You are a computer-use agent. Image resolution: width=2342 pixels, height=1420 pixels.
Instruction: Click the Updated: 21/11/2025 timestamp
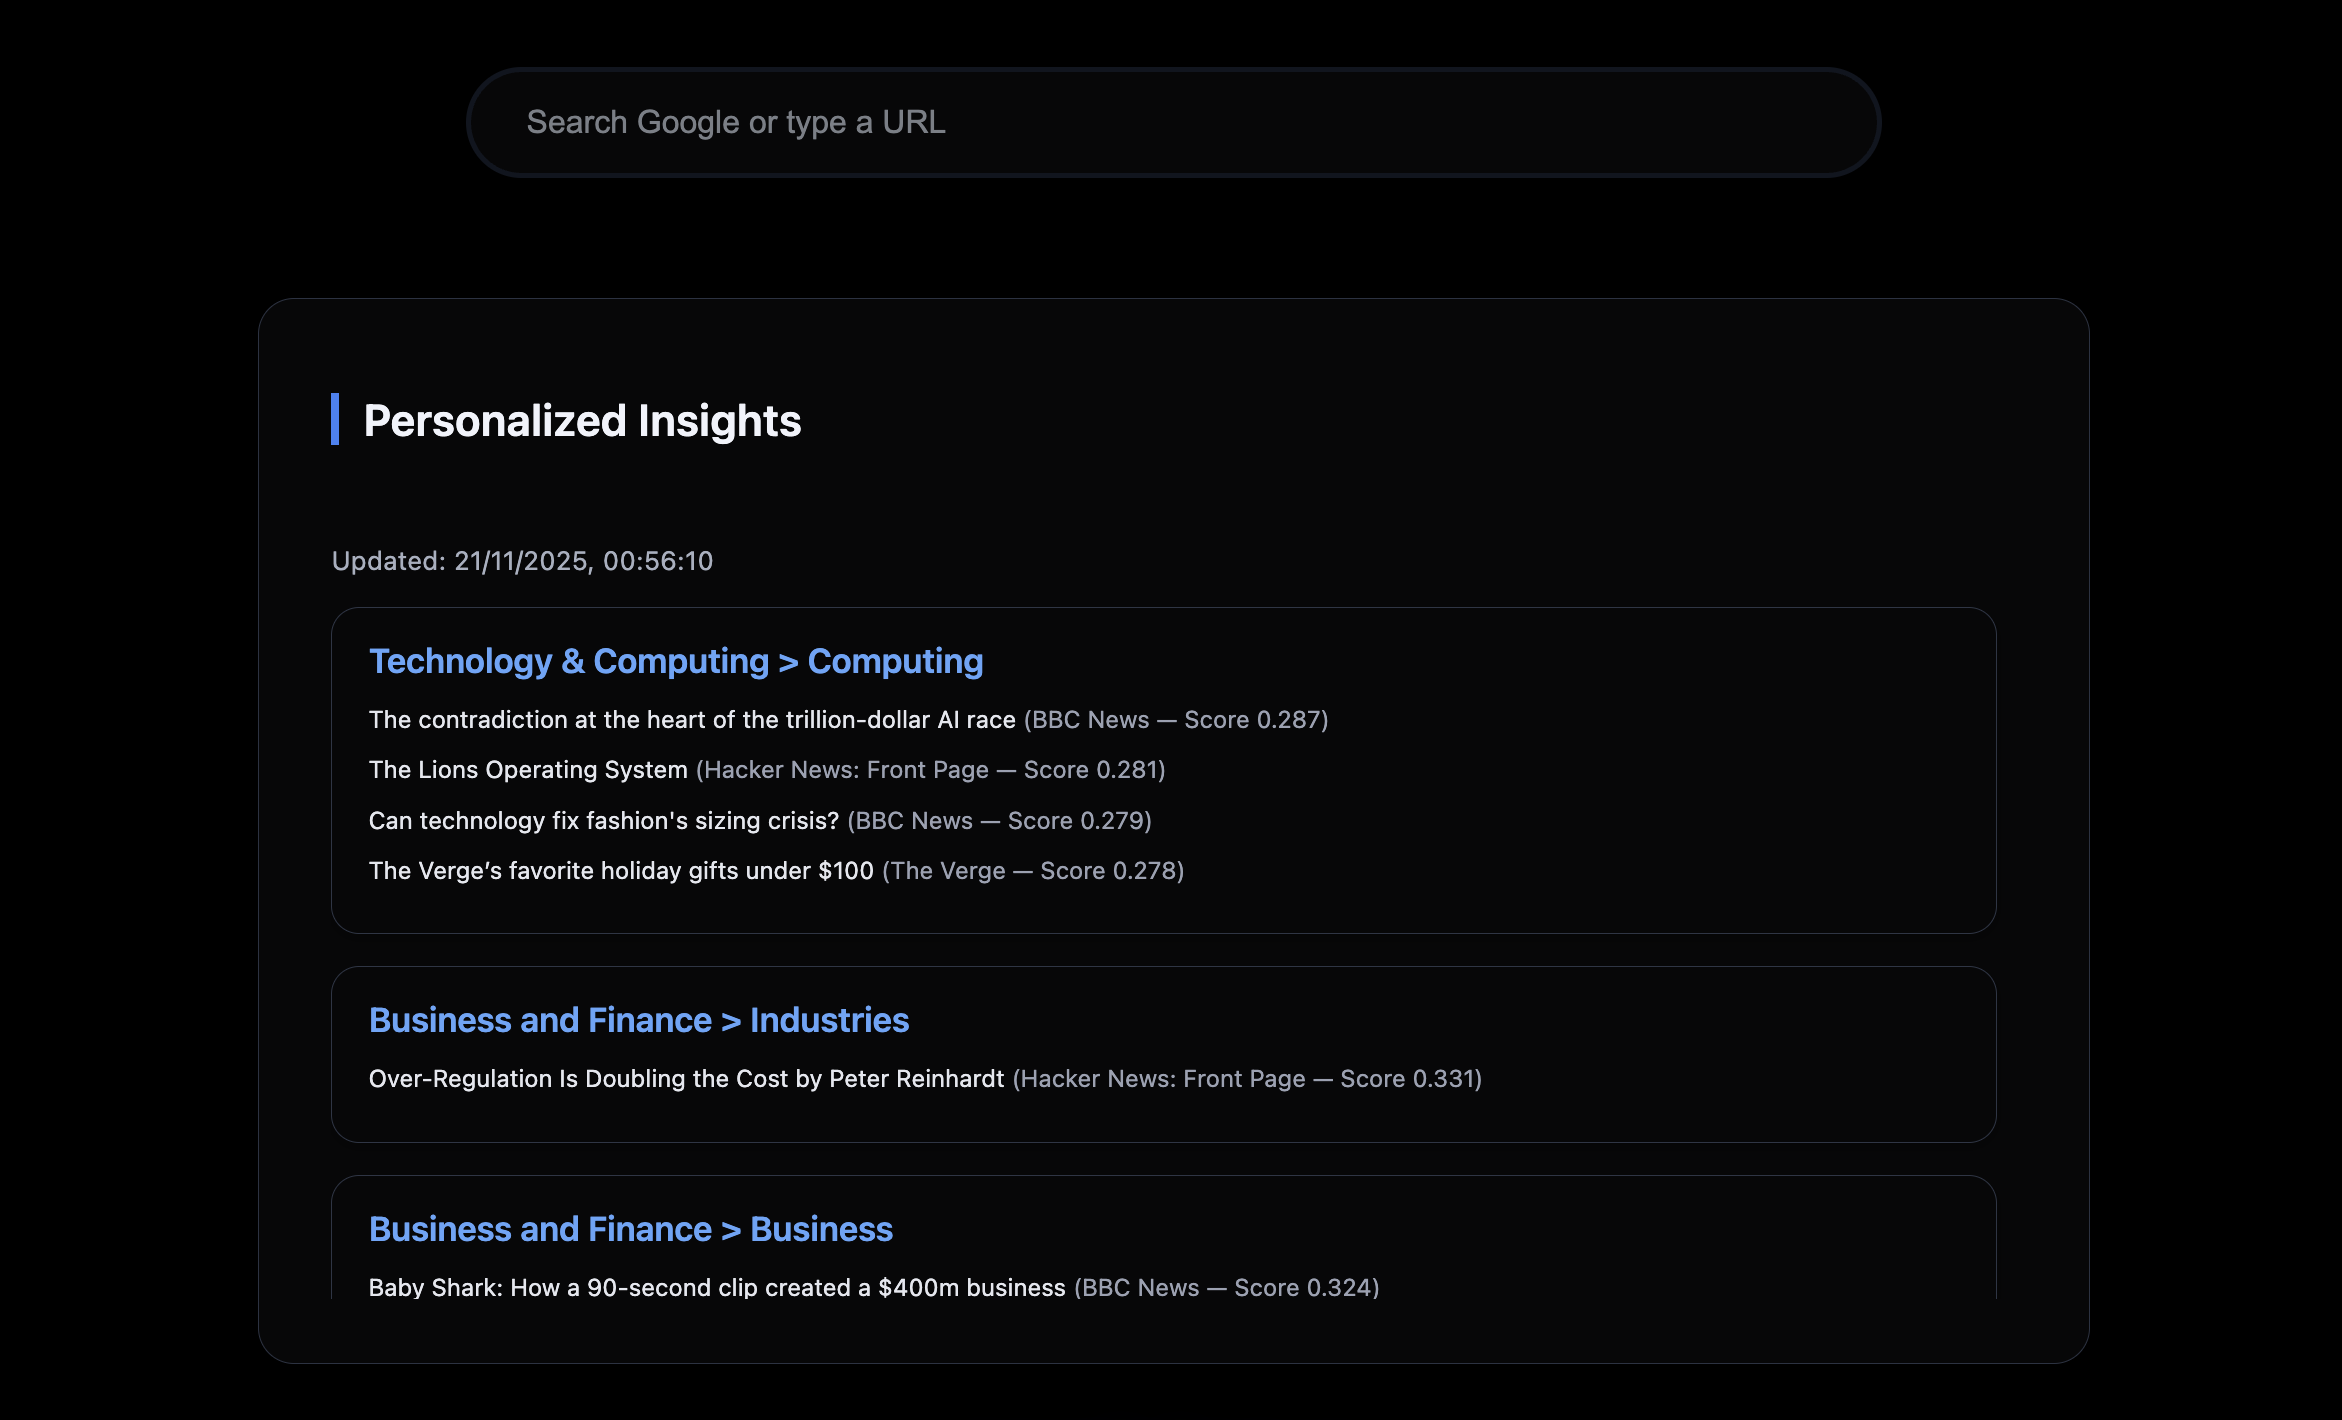522,561
